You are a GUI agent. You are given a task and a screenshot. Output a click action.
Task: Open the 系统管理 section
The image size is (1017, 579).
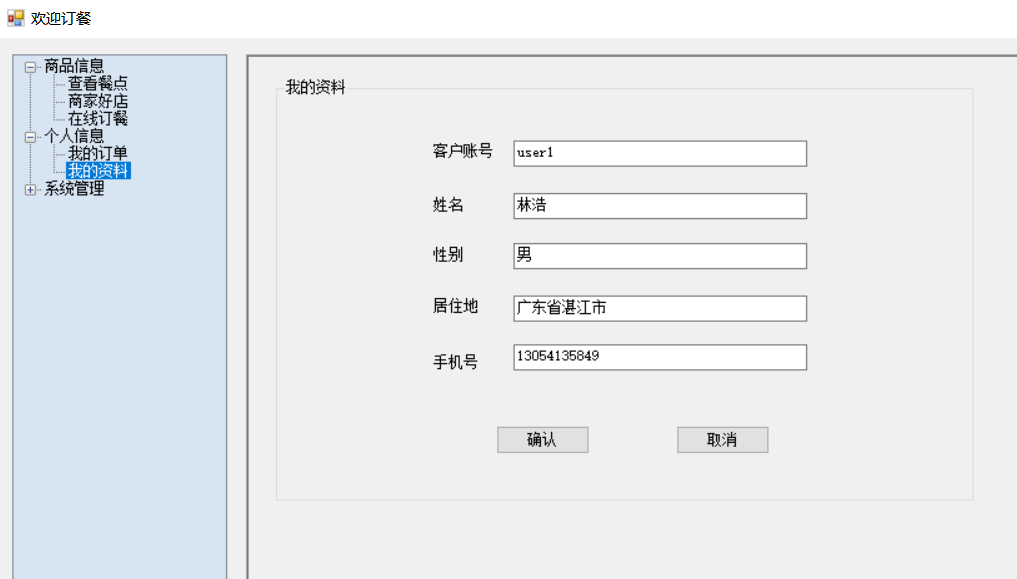(x=72, y=188)
